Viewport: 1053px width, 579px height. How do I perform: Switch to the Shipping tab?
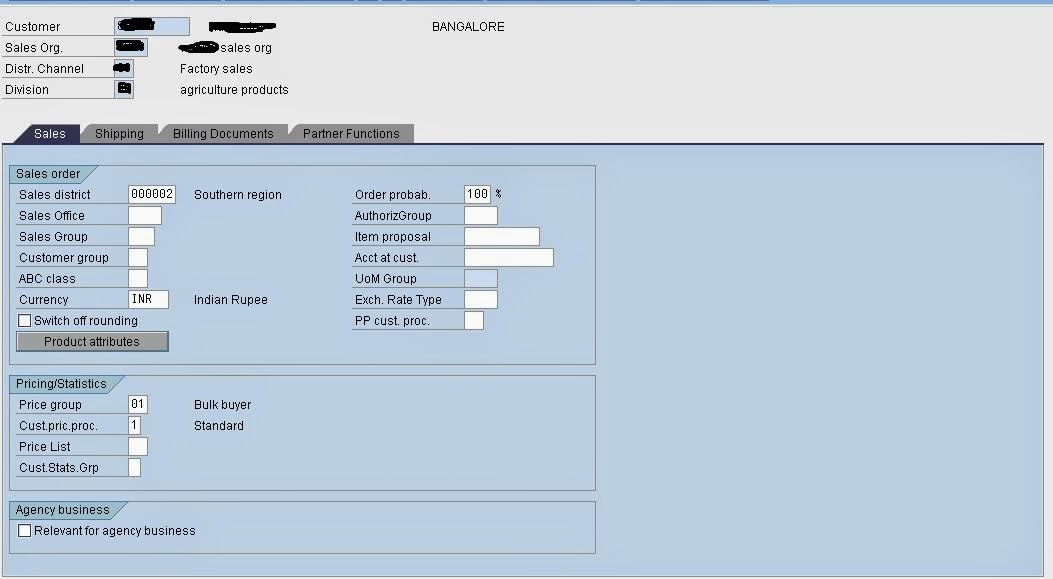[119, 133]
